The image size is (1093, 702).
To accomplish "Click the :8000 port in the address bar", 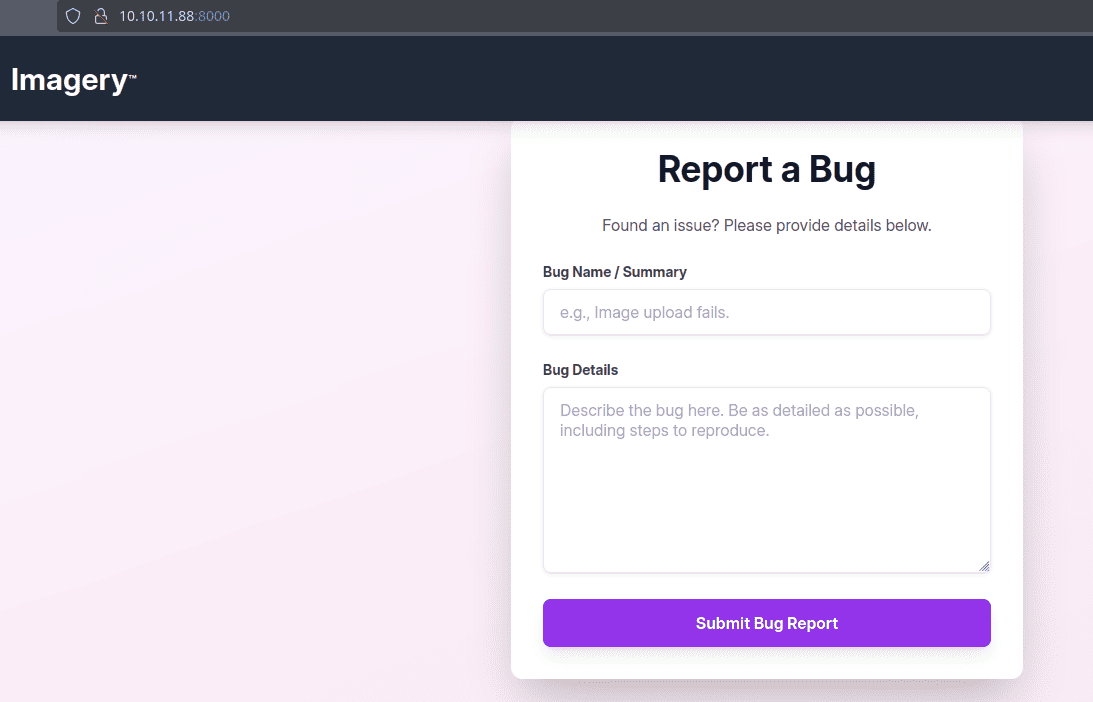I will tap(213, 16).
